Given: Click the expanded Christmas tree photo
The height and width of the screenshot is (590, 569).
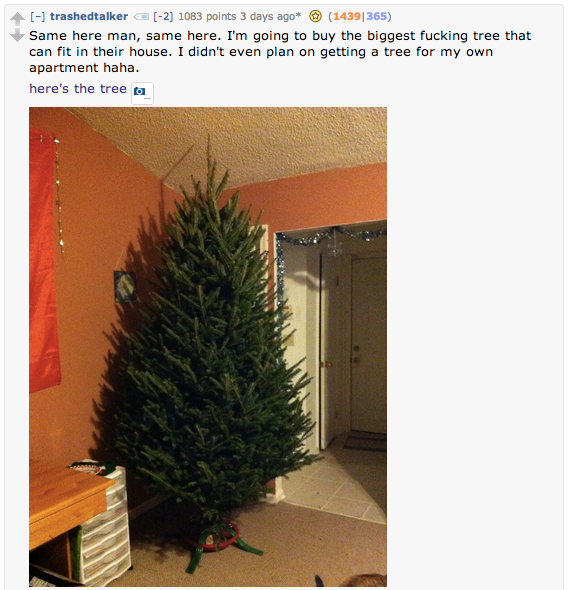Looking at the screenshot, I should [x=208, y=347].
